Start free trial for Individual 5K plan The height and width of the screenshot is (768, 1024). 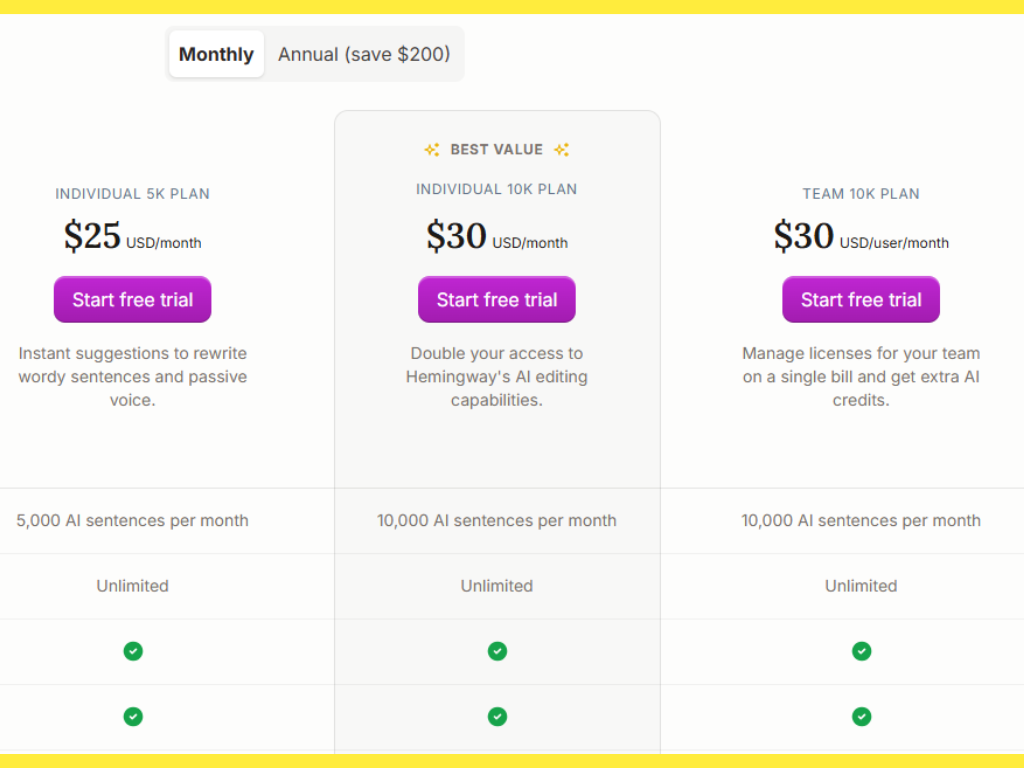pos(132,300)
